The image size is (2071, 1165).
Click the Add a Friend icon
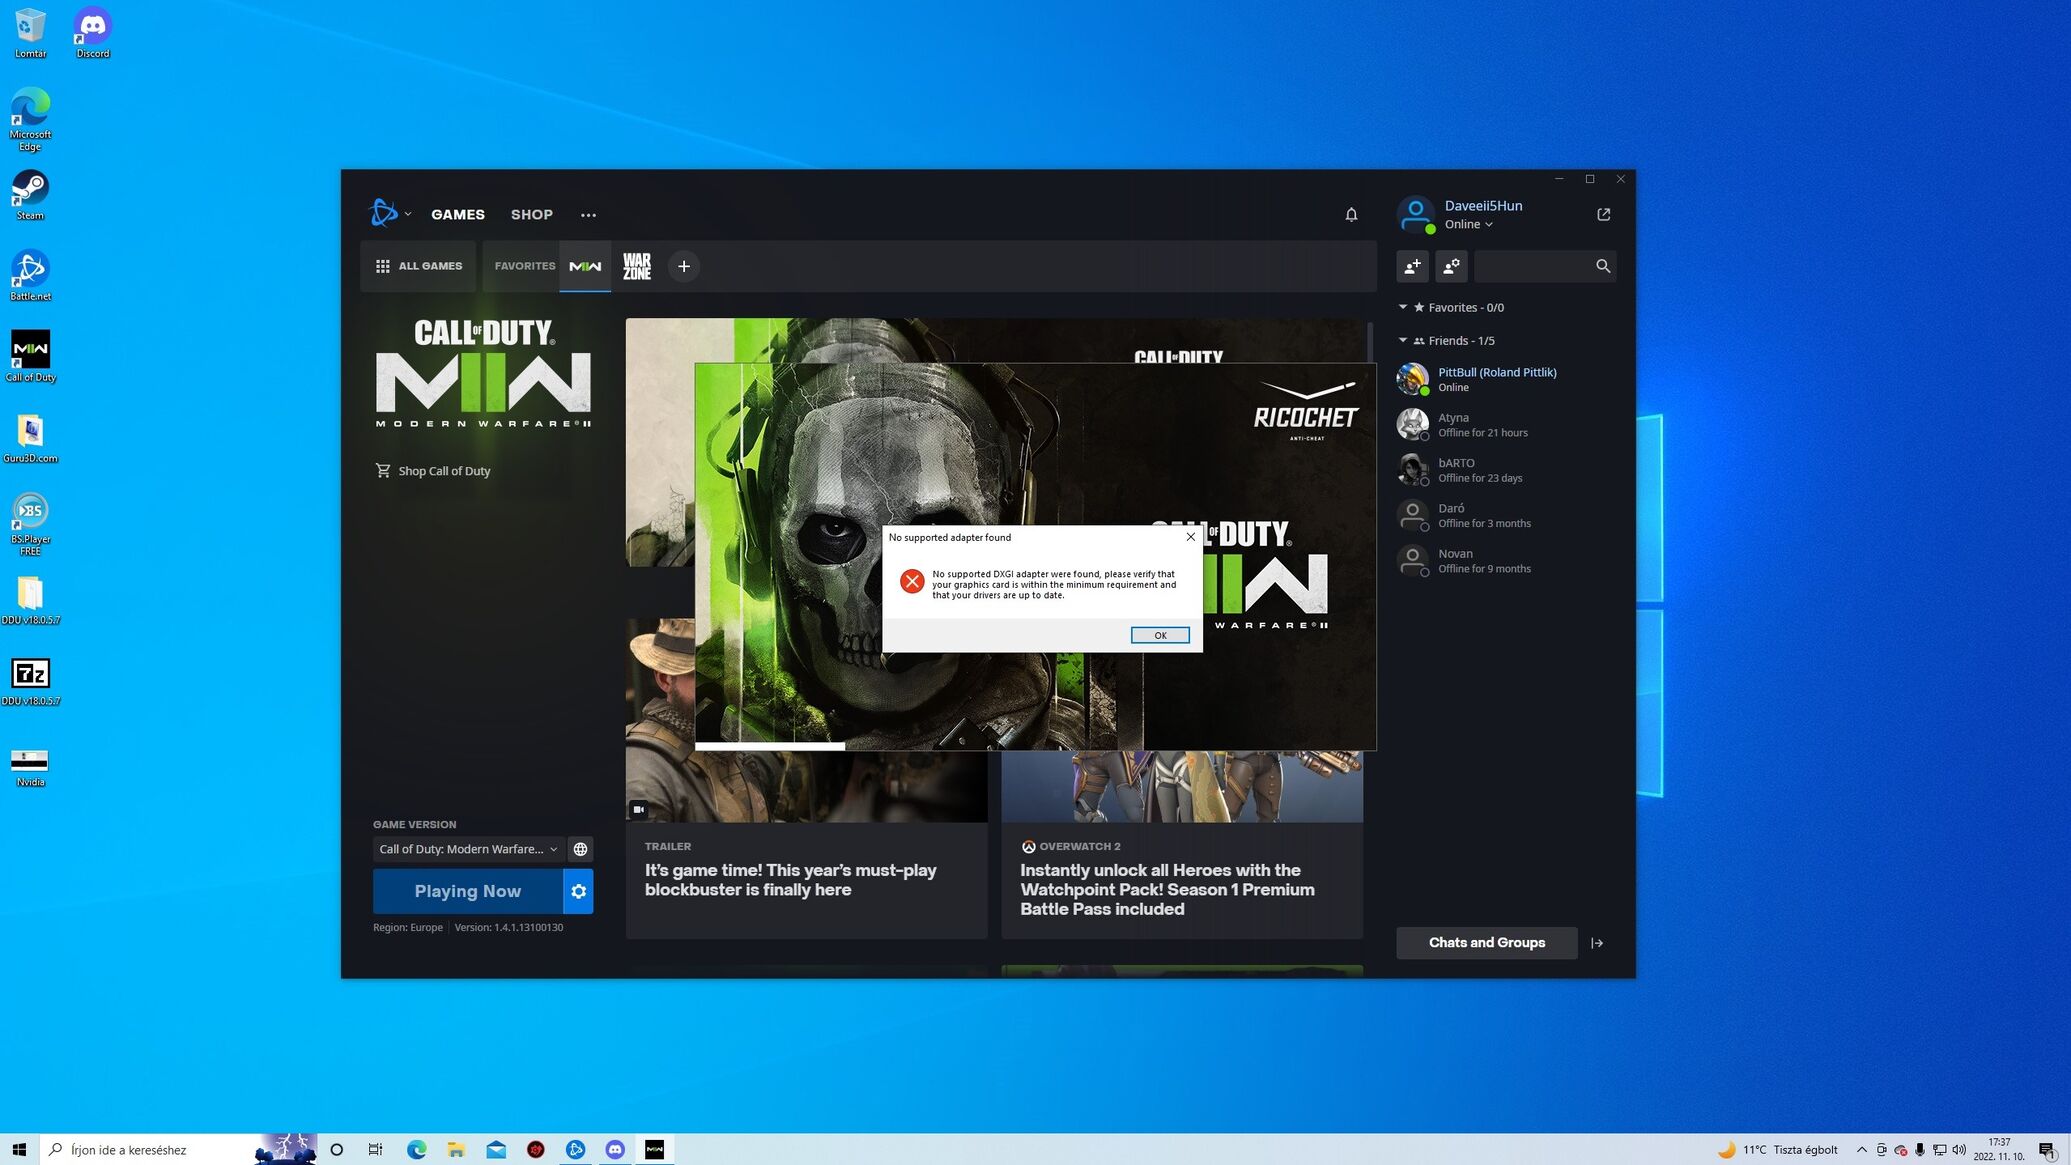[x=1412, y=266]
